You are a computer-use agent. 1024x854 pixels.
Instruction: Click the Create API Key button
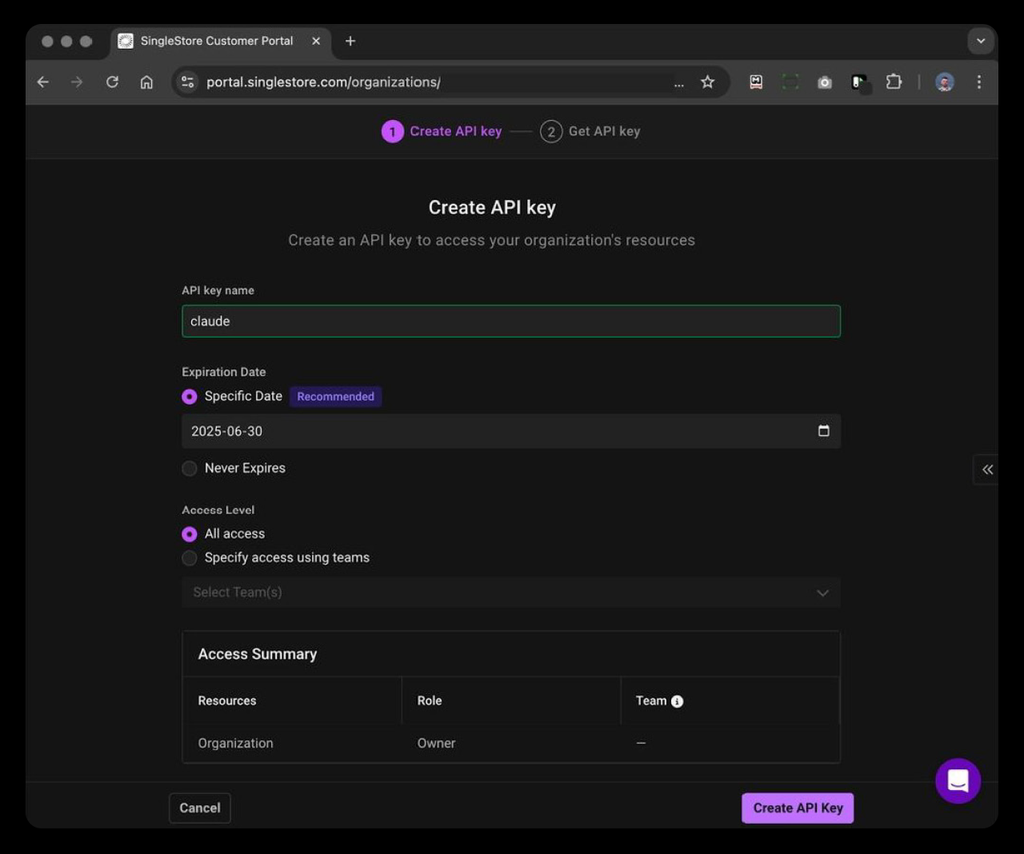pyautogui.click(x=797, y=808)
